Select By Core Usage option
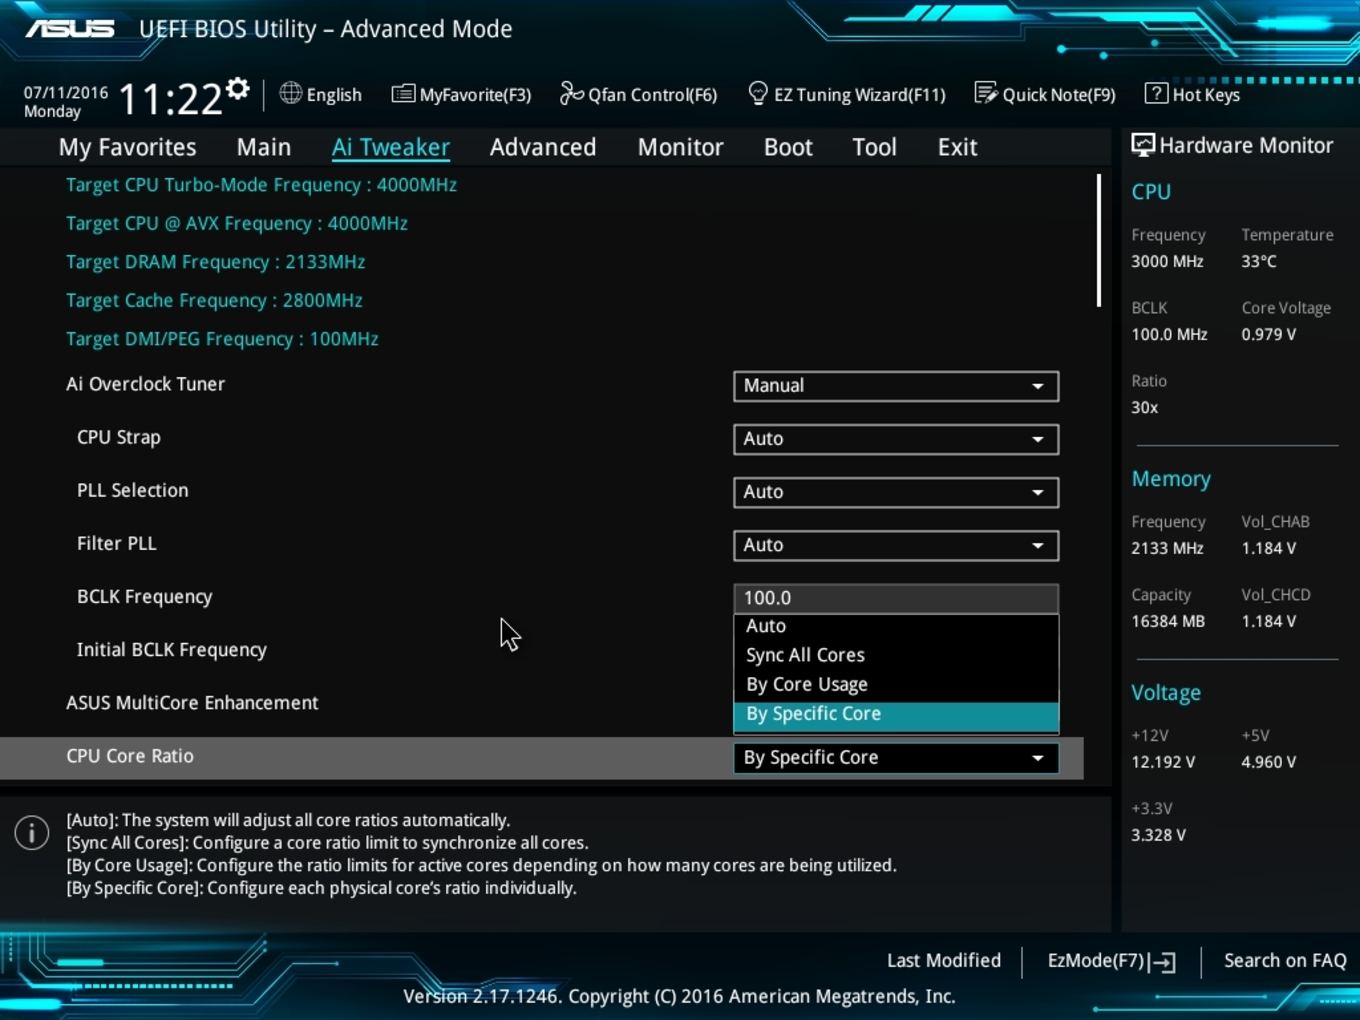 896,685
